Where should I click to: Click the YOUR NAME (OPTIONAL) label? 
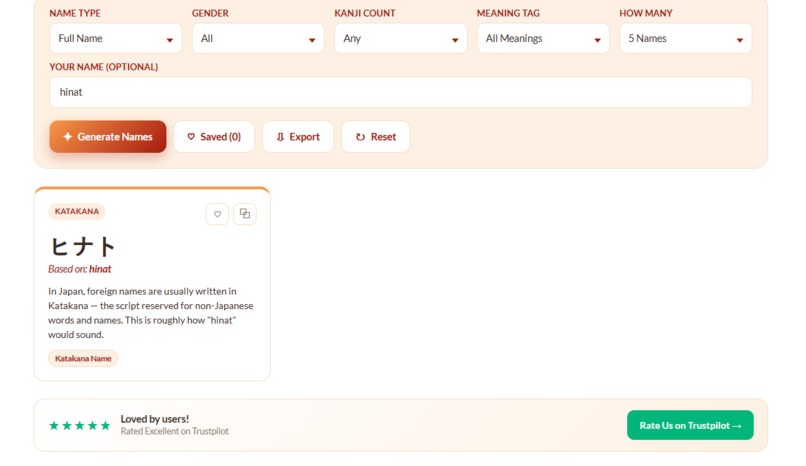click(x=104, y=67)
